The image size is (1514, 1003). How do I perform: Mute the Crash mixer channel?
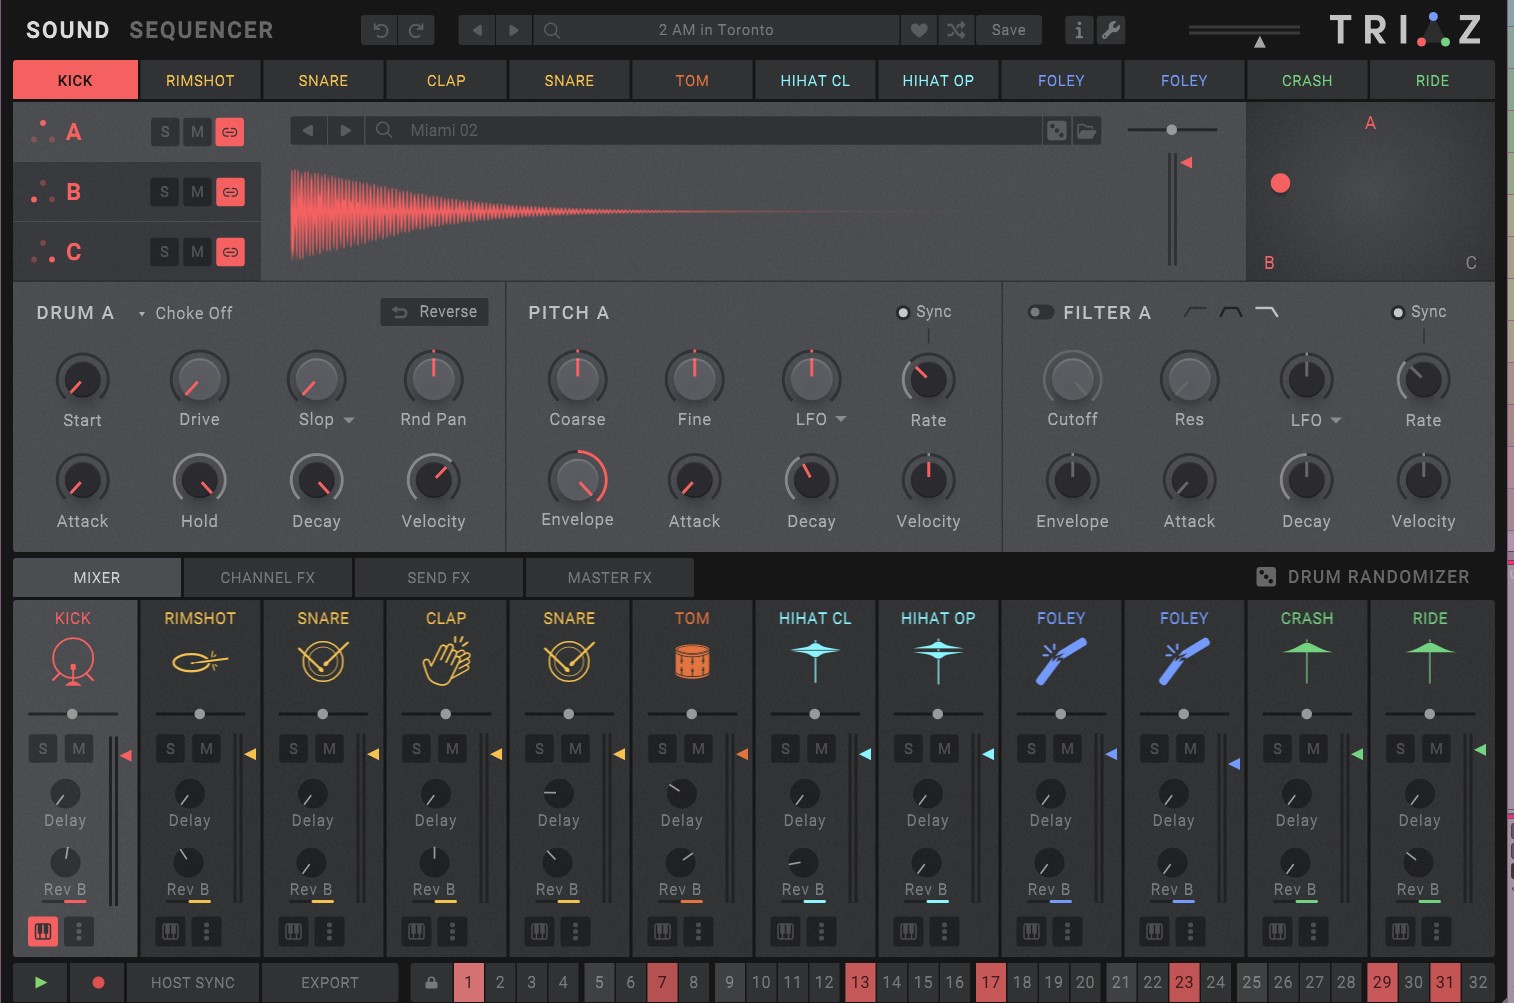pyautogui.click(x=1313, y=749)
